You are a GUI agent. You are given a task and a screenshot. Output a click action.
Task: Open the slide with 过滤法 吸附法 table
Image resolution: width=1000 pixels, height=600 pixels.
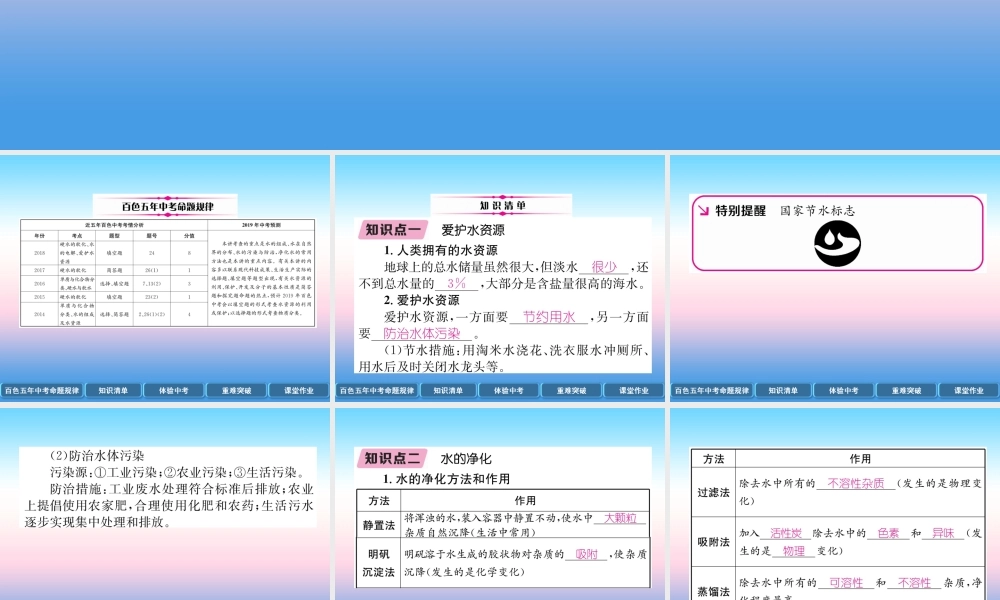[835, 504]
